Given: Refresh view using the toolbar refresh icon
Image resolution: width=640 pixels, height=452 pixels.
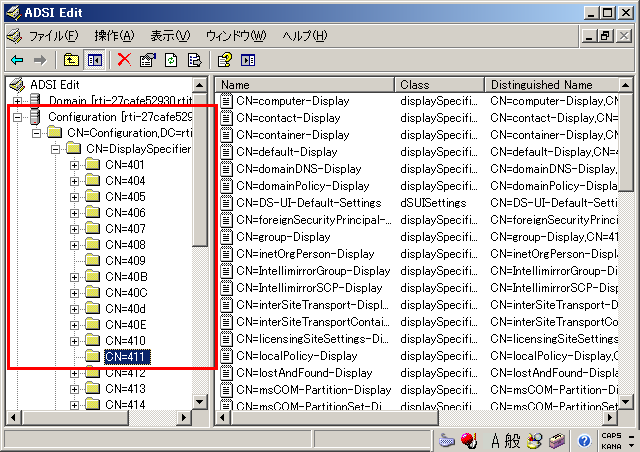Looking at the screenshot, I should (171, 60).
